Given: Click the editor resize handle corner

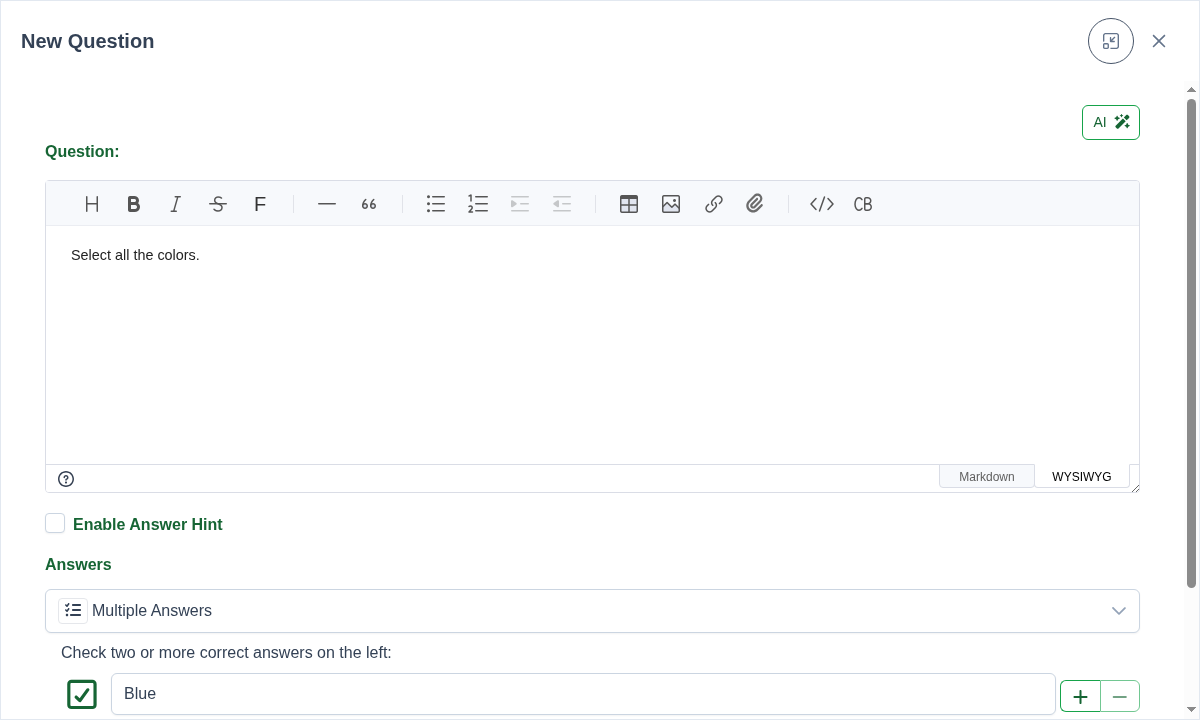Looking at the screenshot, I should [1135, 488].
